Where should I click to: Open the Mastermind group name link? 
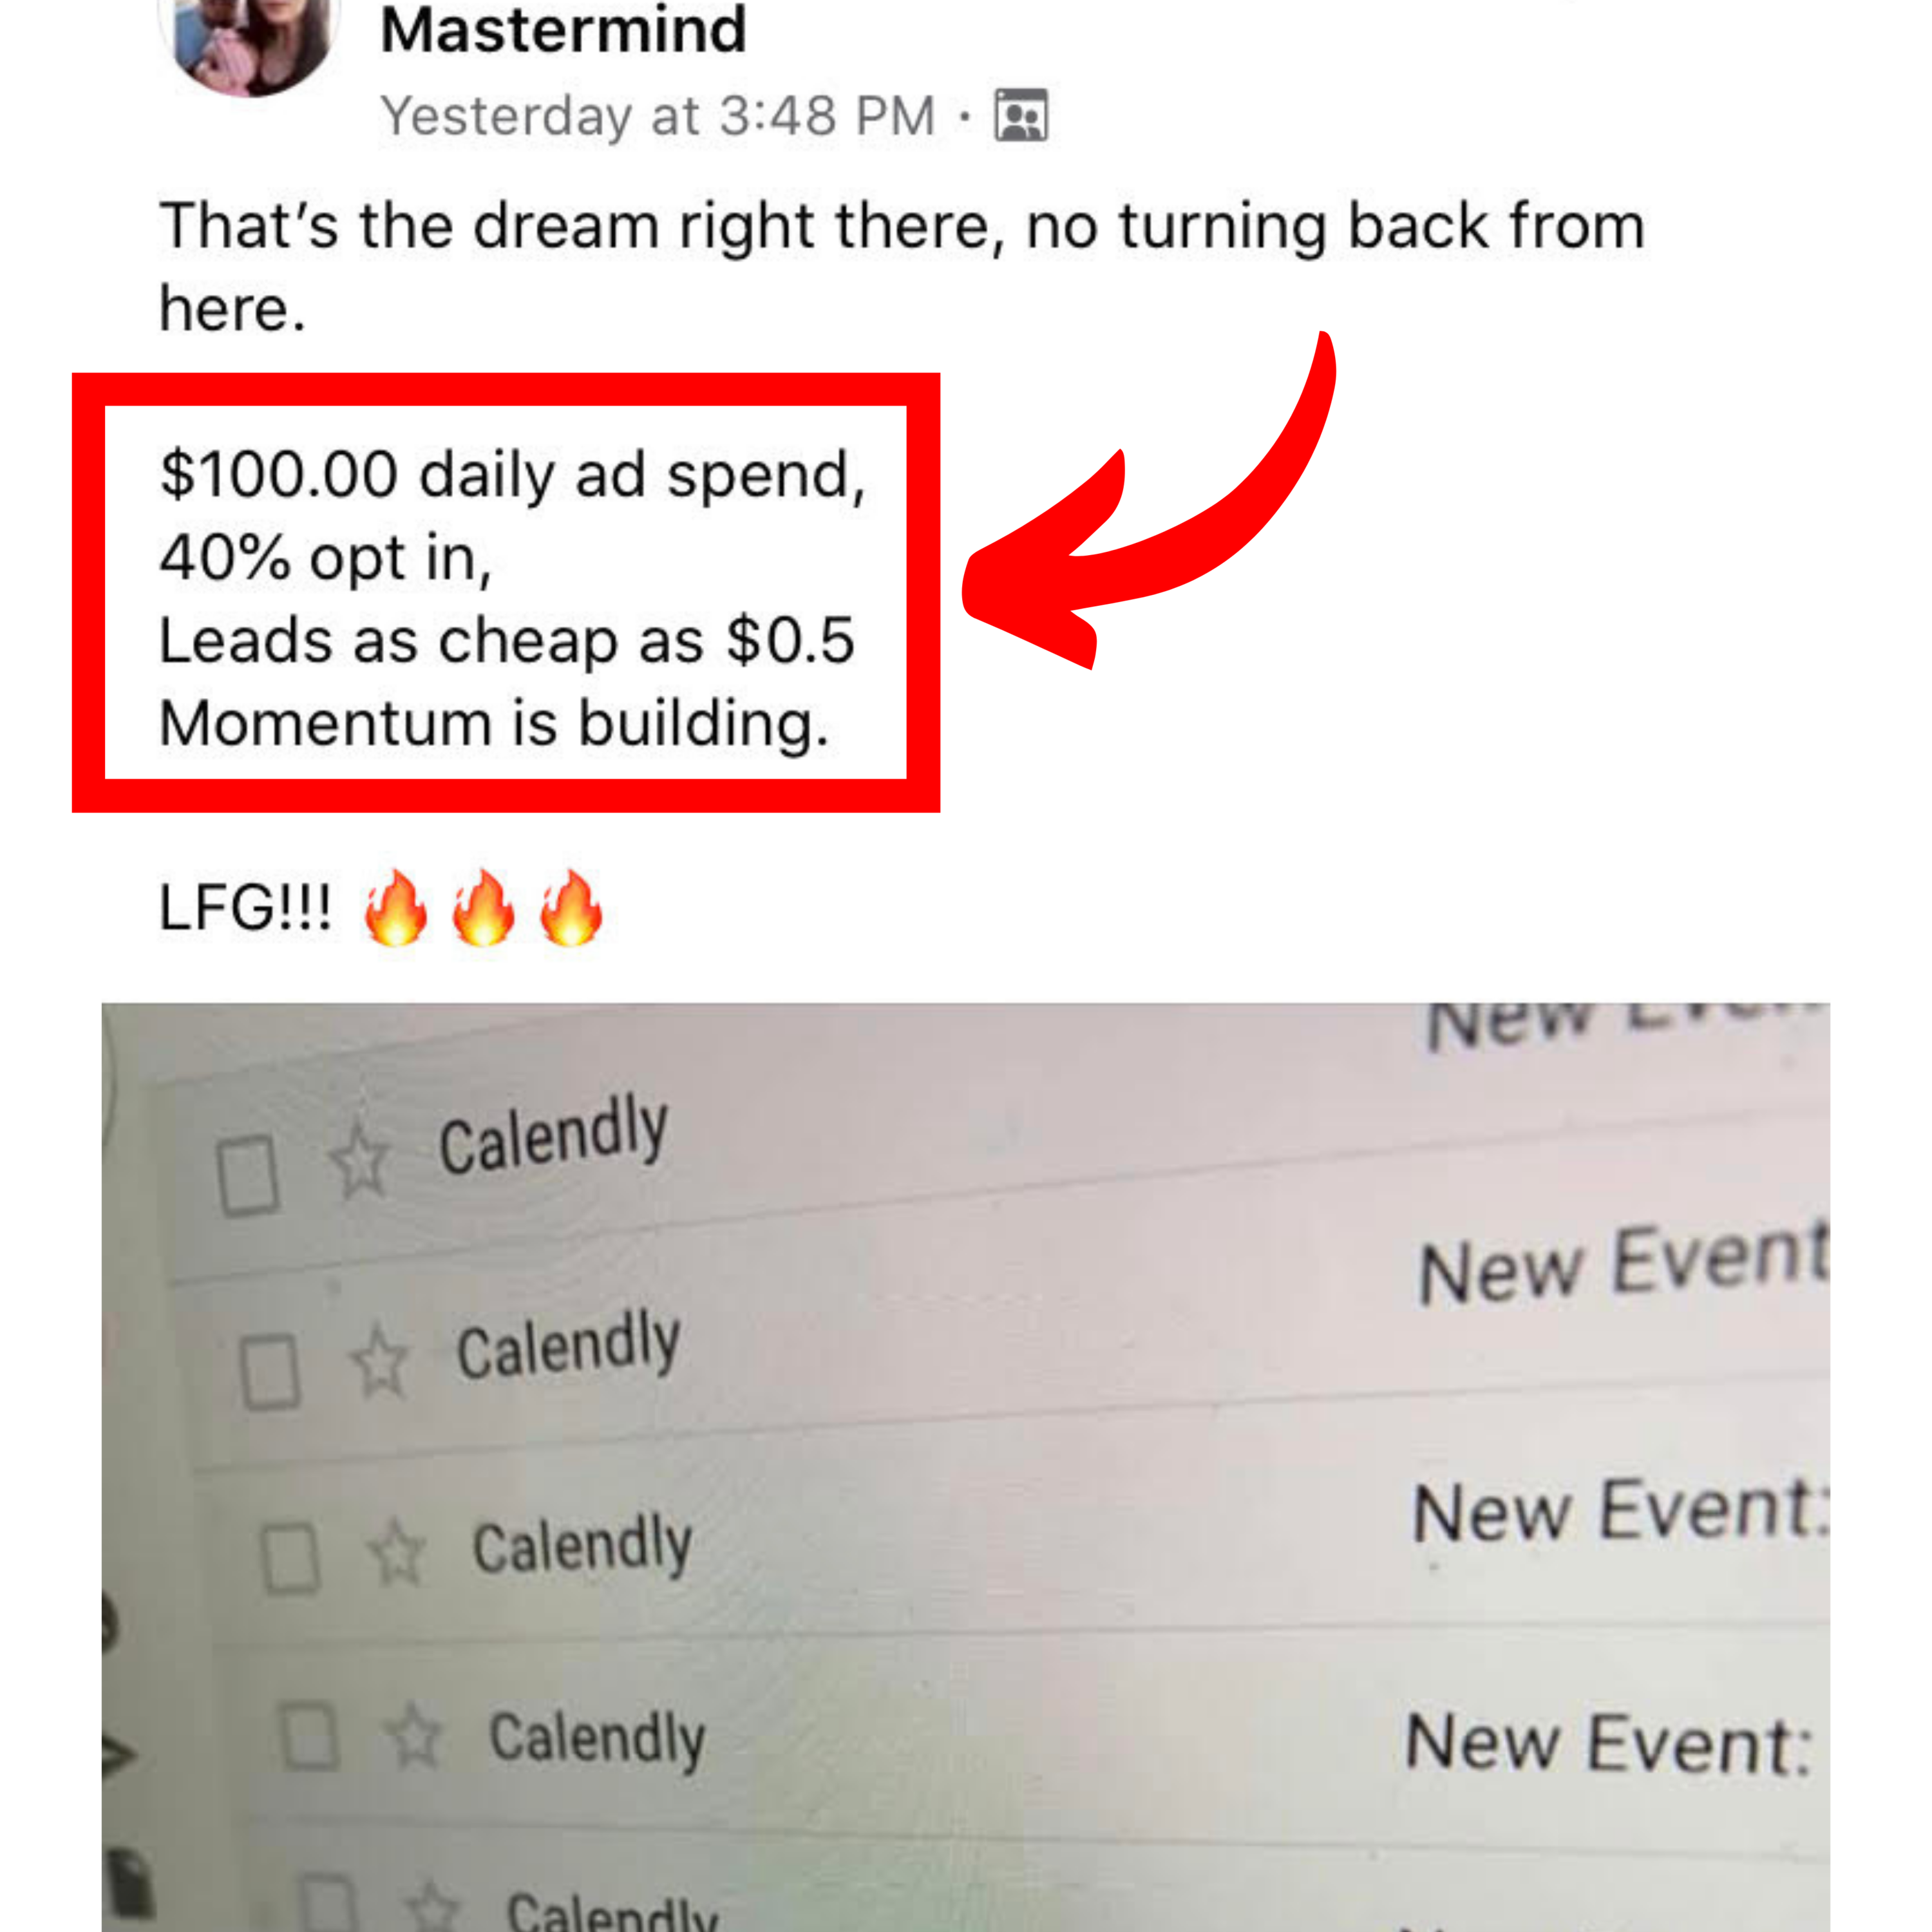[563, 30]
